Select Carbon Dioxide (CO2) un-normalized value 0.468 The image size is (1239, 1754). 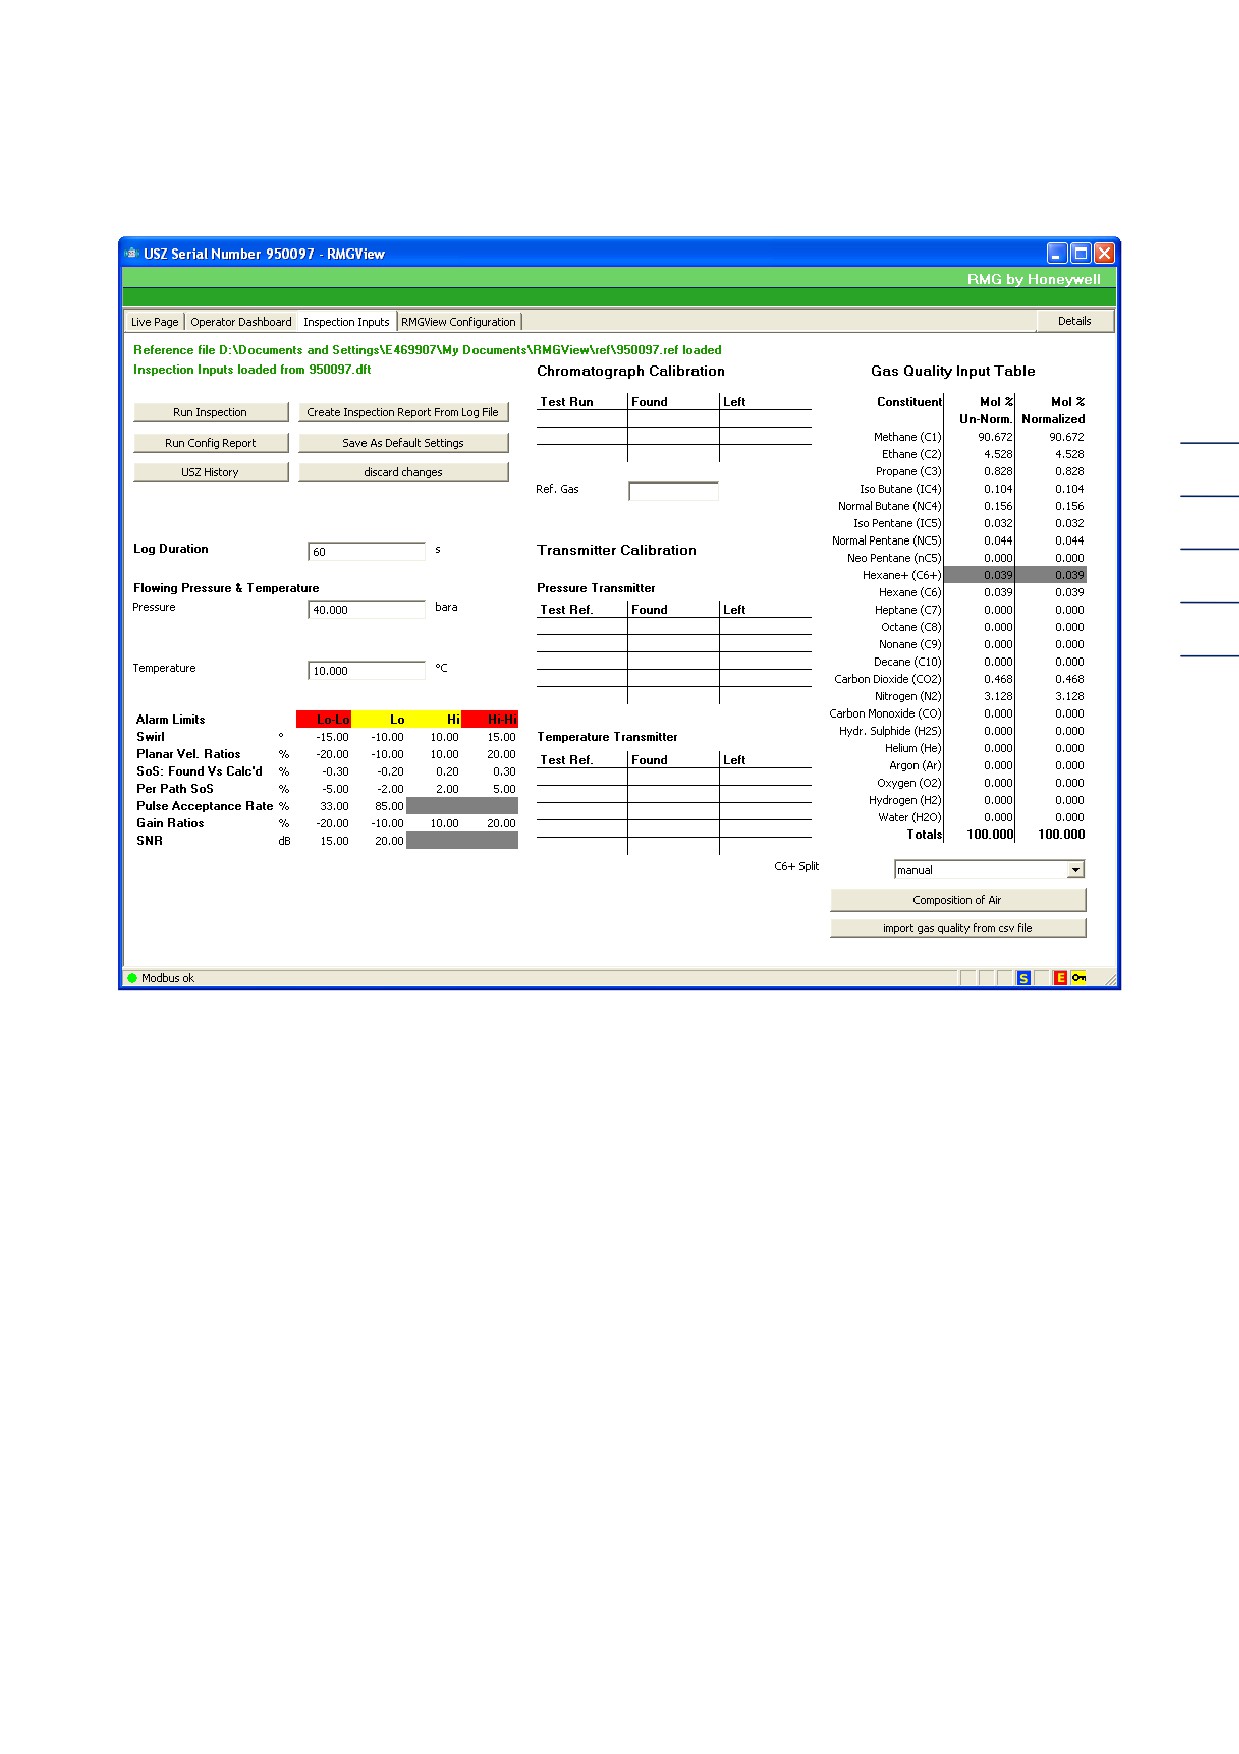click(x=998, y=679)
